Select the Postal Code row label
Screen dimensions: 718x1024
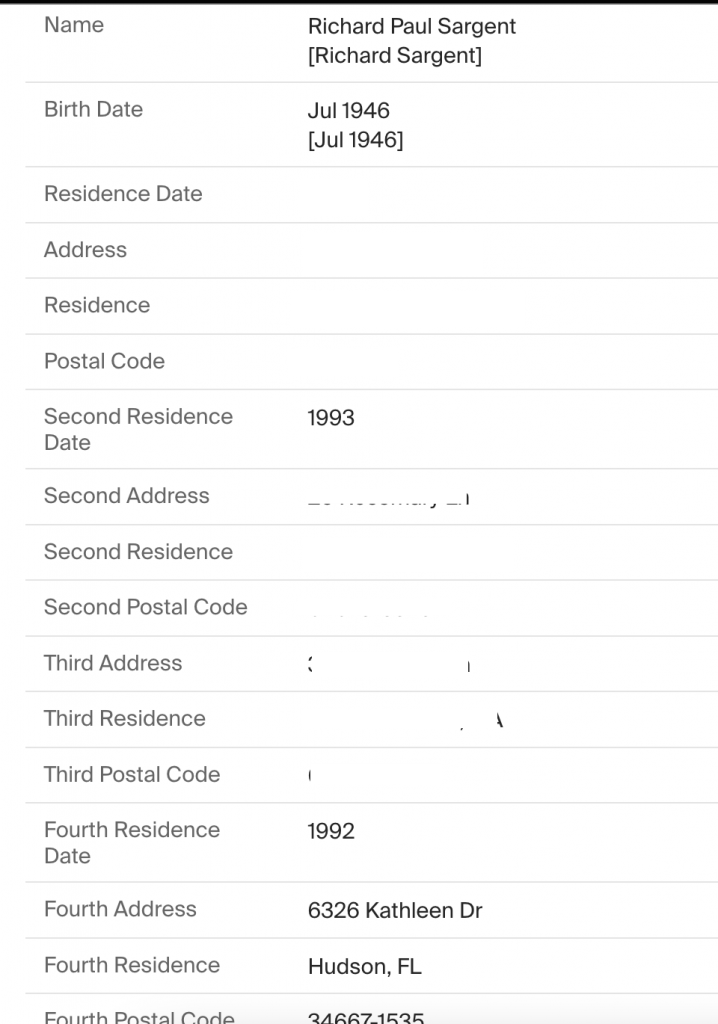click(x=104, y=362)
